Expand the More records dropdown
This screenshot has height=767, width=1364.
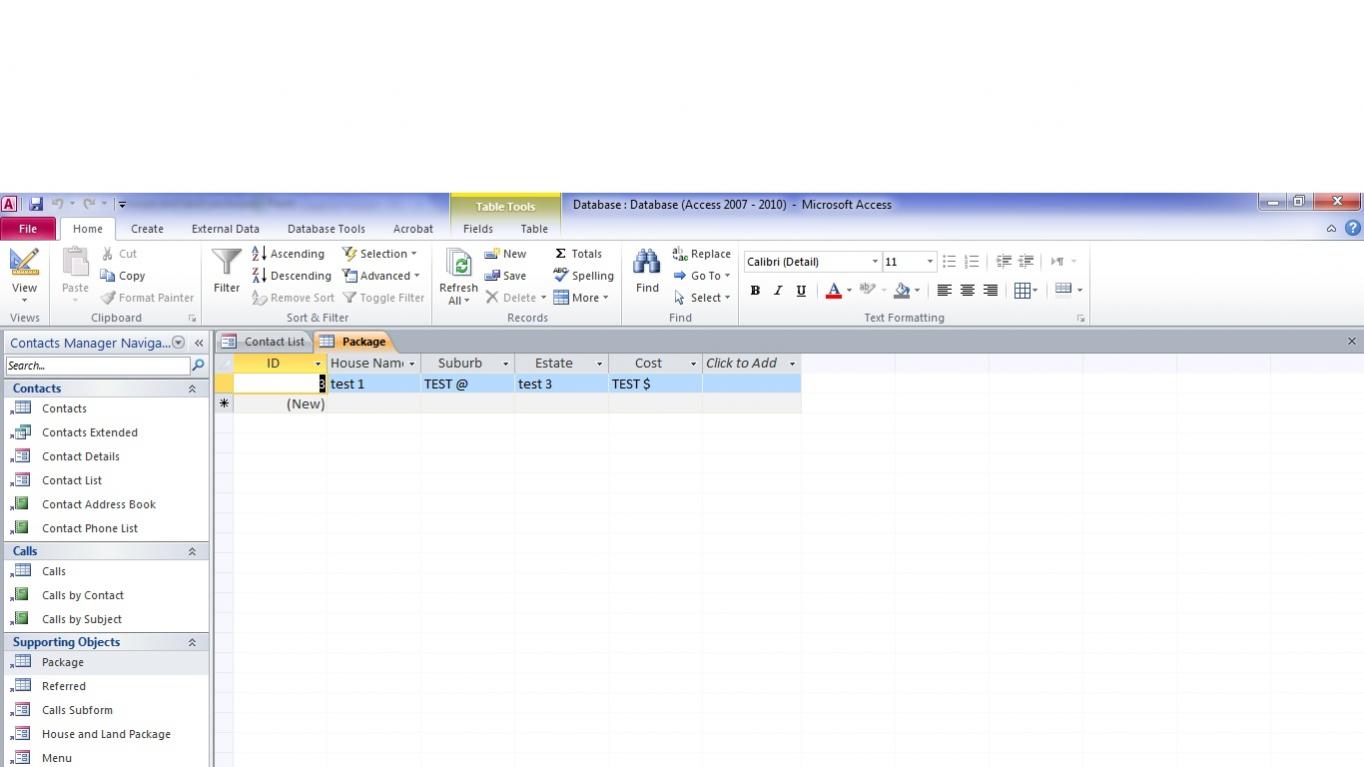581,298
